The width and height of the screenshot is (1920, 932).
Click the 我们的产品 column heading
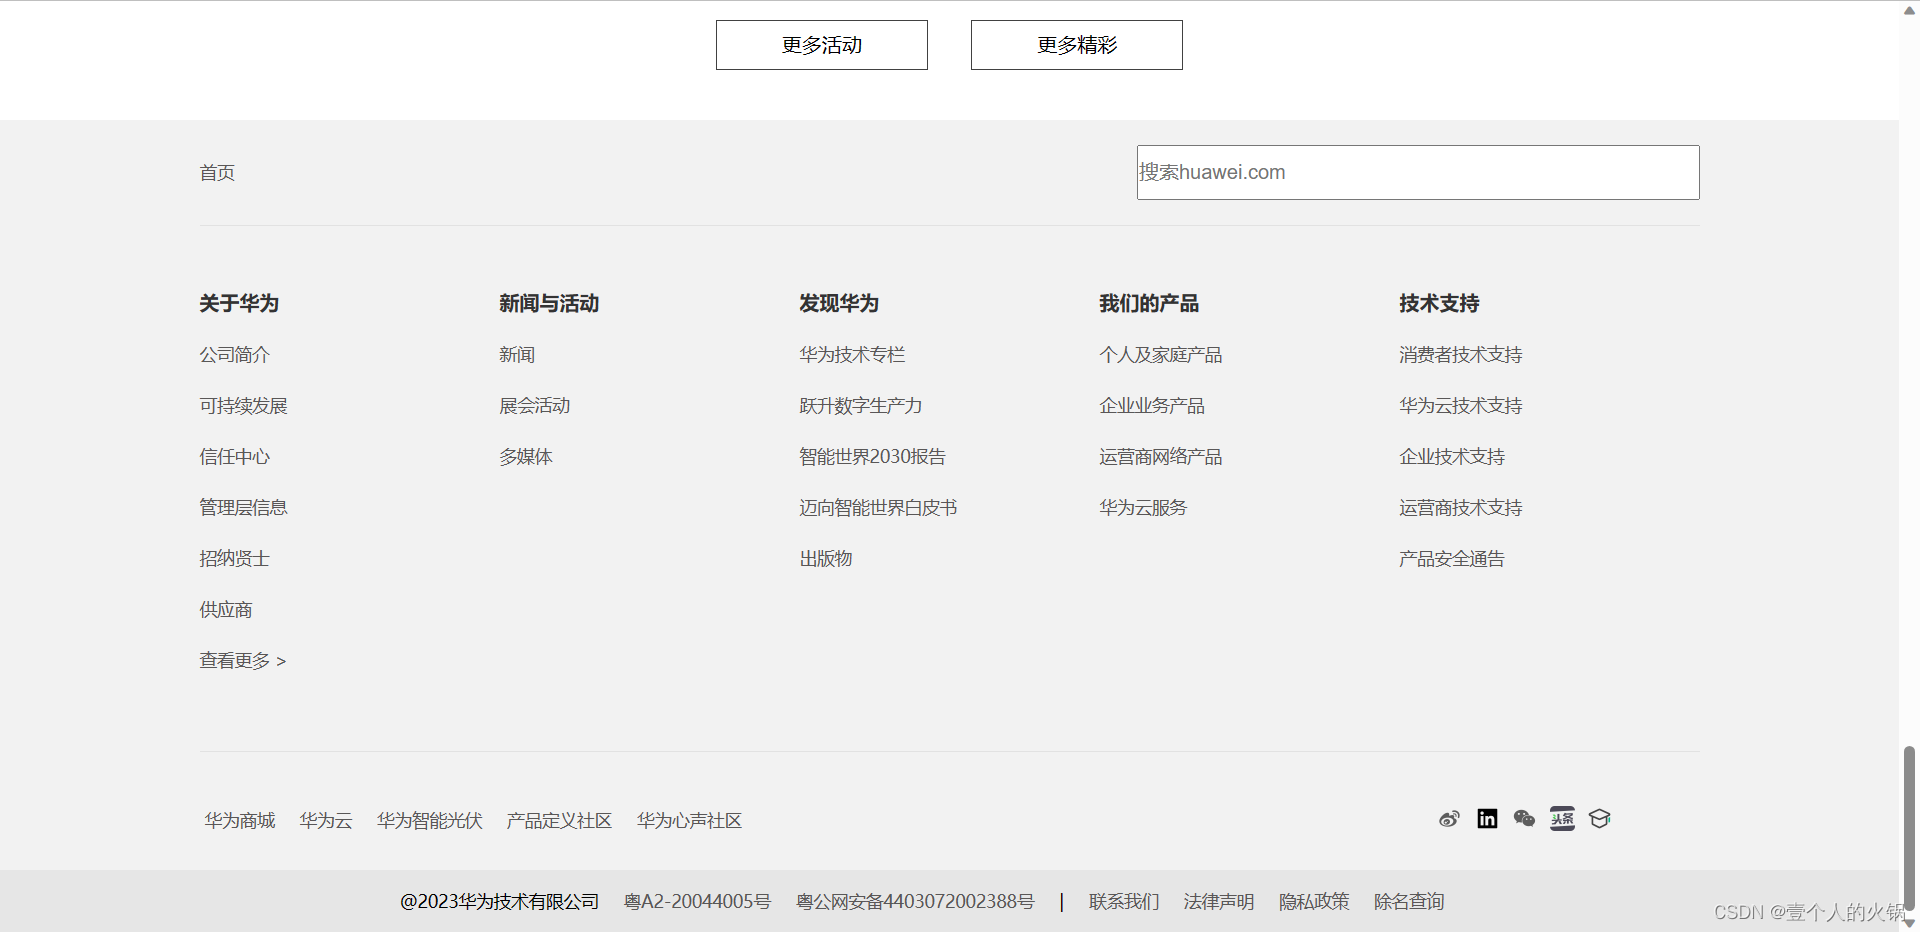[x=1149, y=303]
